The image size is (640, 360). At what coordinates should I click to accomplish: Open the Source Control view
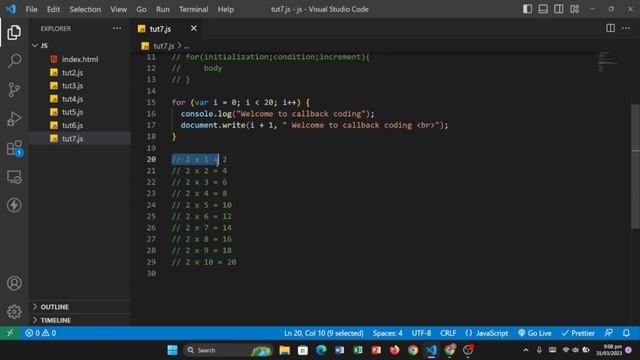click(x=14, y=89)
